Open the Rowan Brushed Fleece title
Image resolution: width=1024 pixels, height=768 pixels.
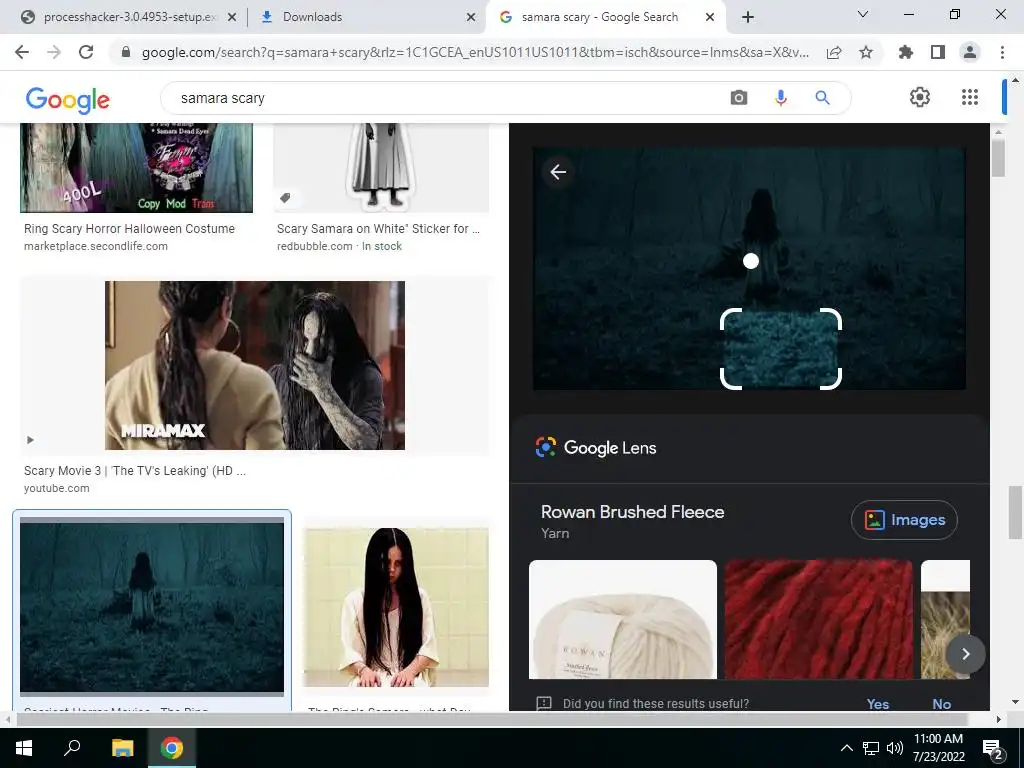(x=632, y=511)
